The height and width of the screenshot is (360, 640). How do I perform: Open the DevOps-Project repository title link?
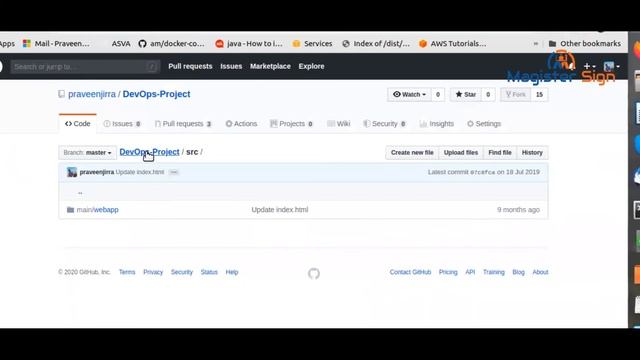(156, 94)
